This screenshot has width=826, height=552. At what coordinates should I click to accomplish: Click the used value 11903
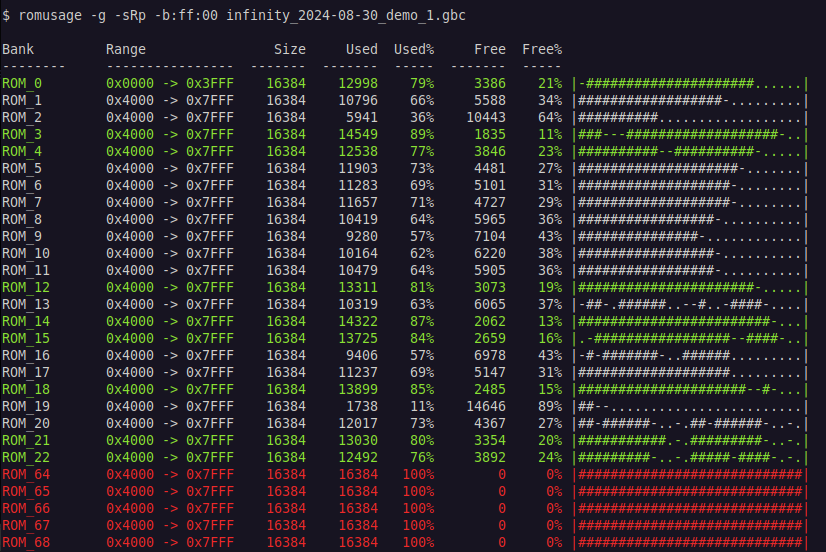358,168
